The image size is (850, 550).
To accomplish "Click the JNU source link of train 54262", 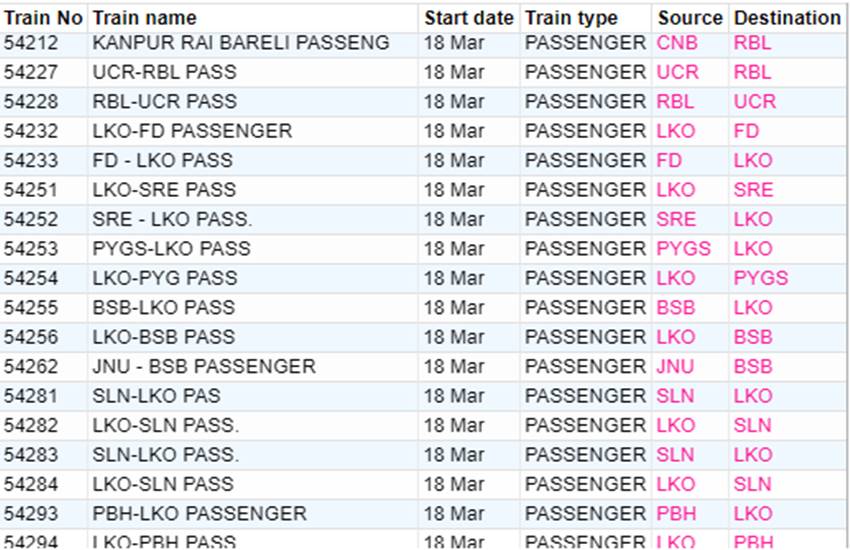I will pos(675,366).
